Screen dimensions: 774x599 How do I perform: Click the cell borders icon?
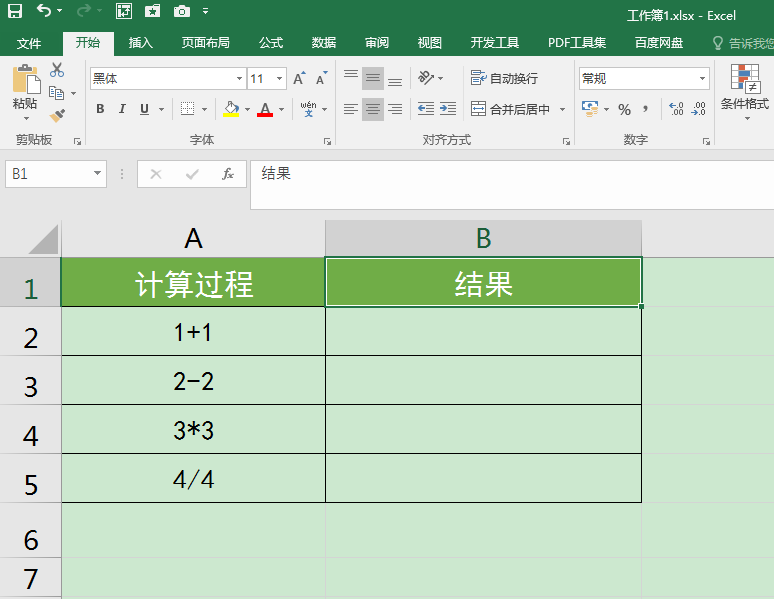click(188, 109)
